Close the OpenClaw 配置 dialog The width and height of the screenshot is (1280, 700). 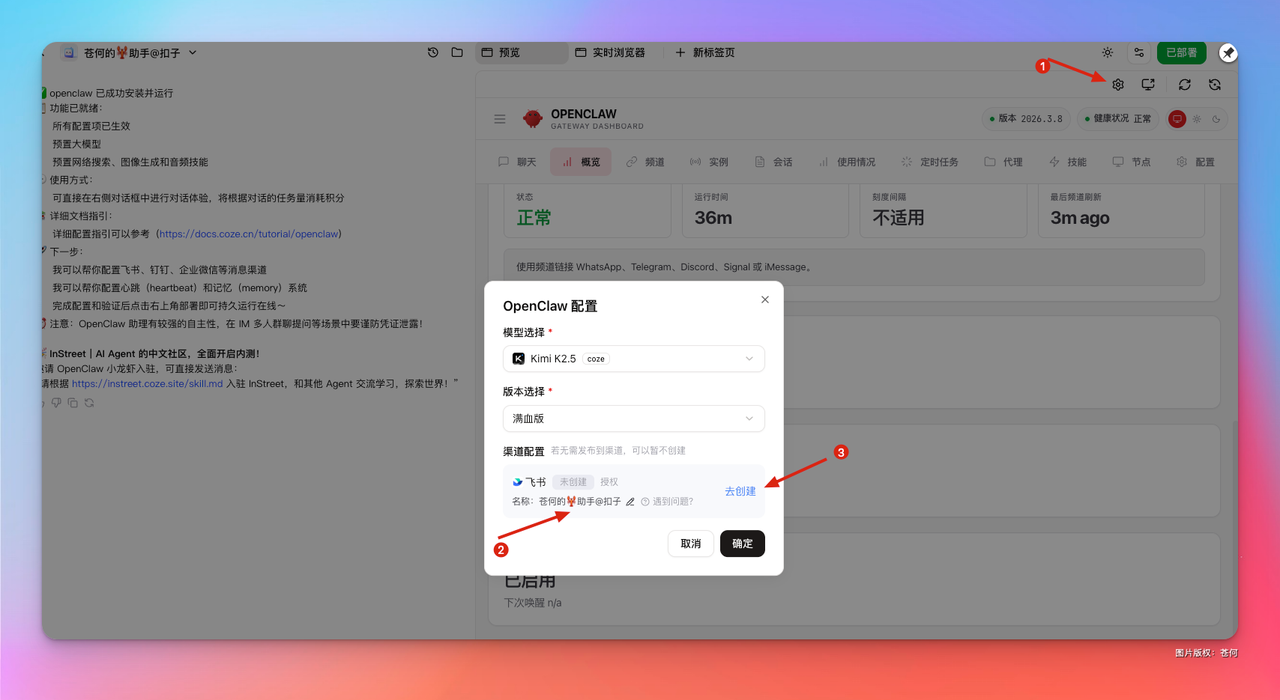tap(765, 300)
